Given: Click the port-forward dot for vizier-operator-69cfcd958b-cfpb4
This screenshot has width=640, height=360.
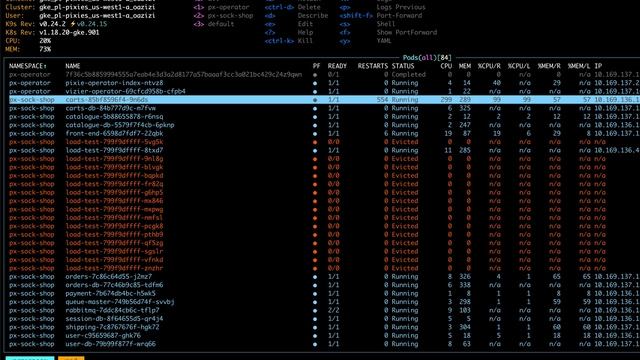Looking at the screenshot, I should pos(315,91).
